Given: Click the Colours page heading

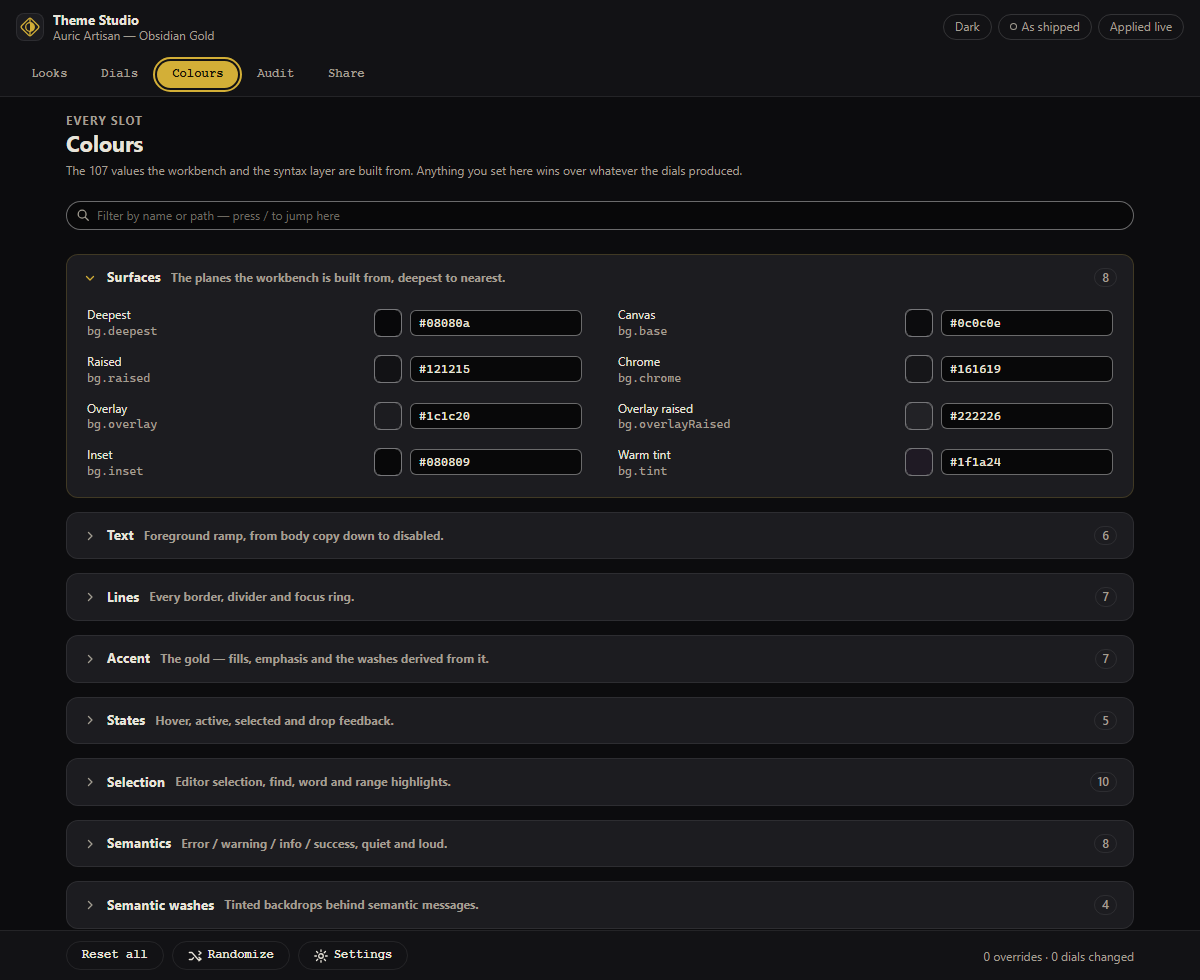Looking at the screenshot, I should (x=105, y=145).
